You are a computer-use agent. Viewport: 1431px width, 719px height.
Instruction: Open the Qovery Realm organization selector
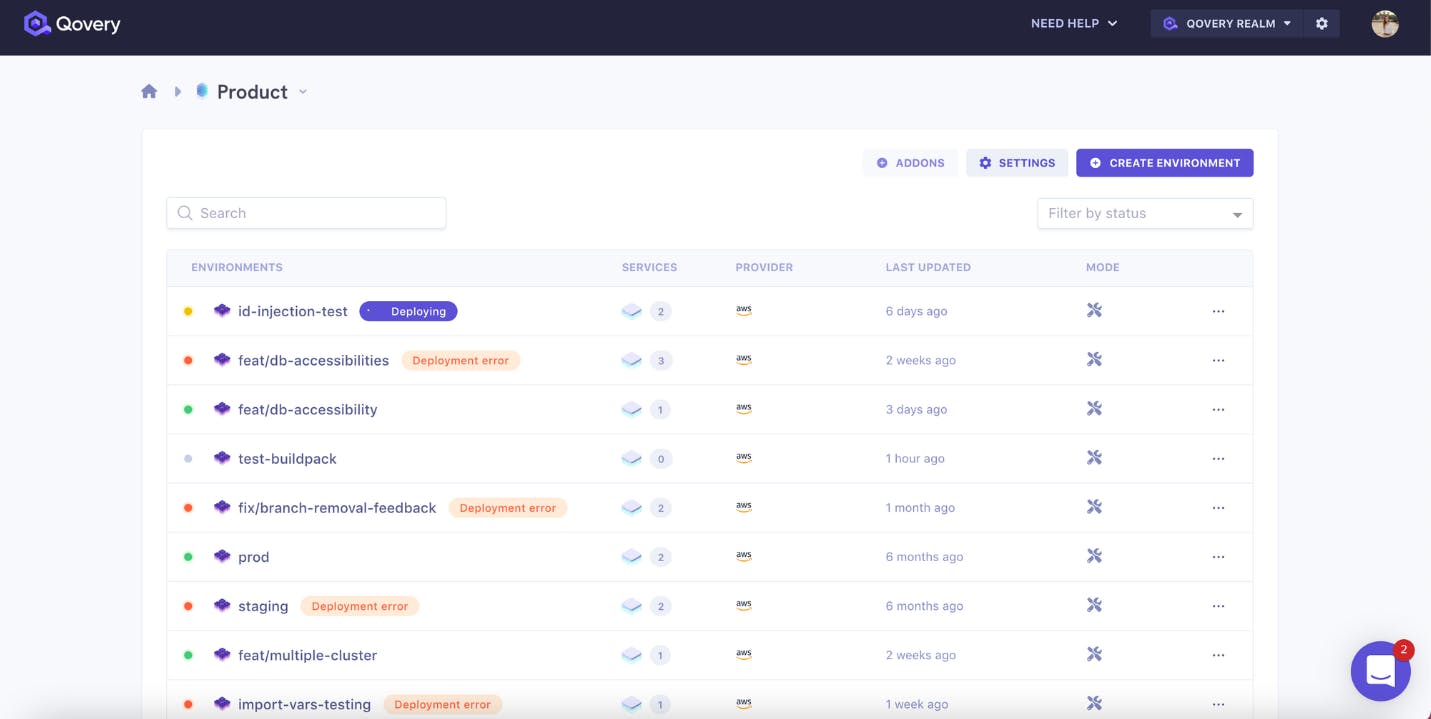pyautogui.click(x=1228, y=23)
